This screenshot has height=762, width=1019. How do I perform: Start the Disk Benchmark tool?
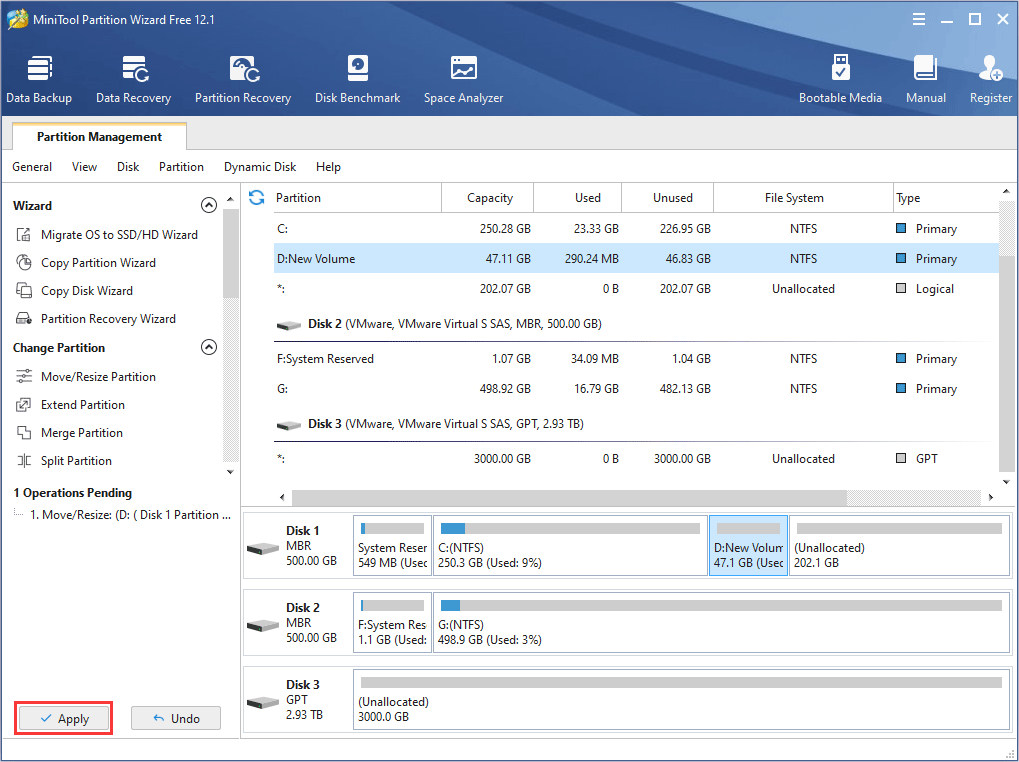(357, 80)
